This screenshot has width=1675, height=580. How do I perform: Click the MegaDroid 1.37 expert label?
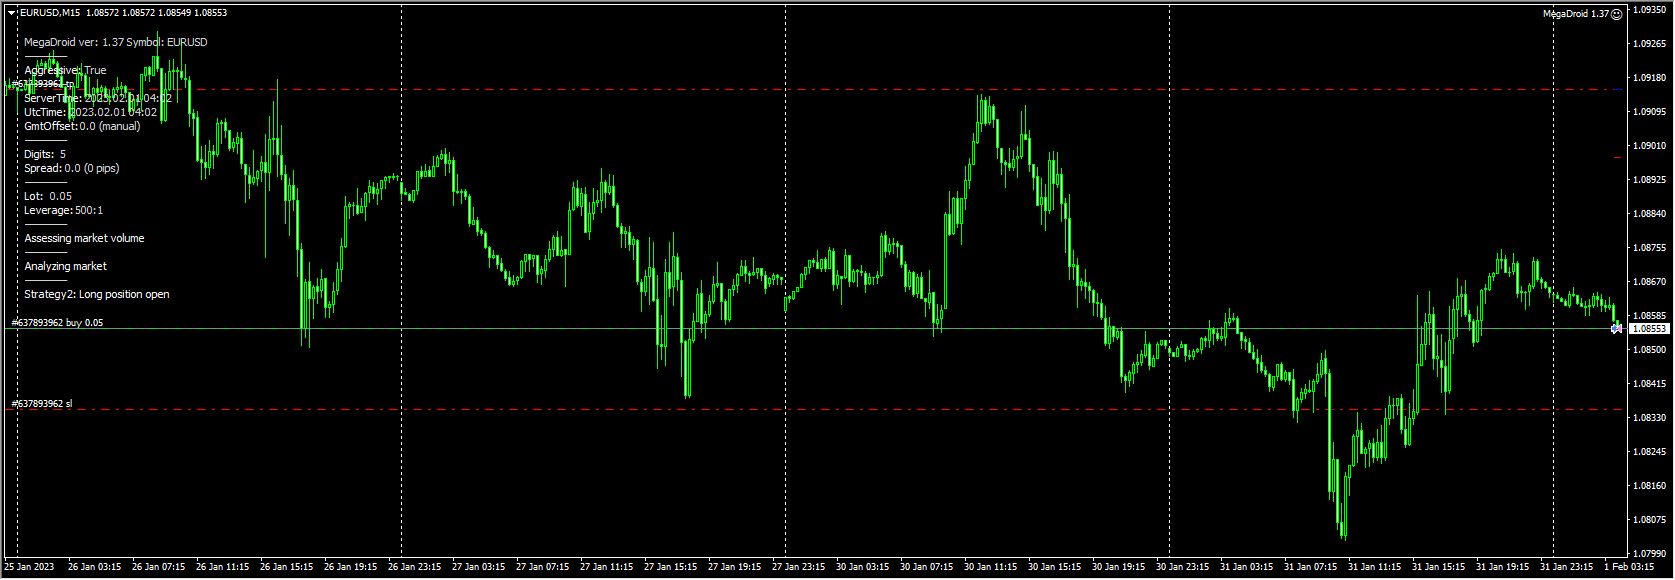click(1576, 14)
